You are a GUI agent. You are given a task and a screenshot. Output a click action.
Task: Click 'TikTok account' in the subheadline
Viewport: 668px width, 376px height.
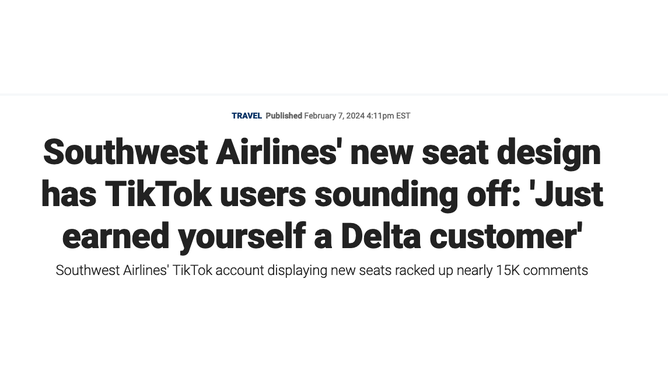tap(218, 270)
